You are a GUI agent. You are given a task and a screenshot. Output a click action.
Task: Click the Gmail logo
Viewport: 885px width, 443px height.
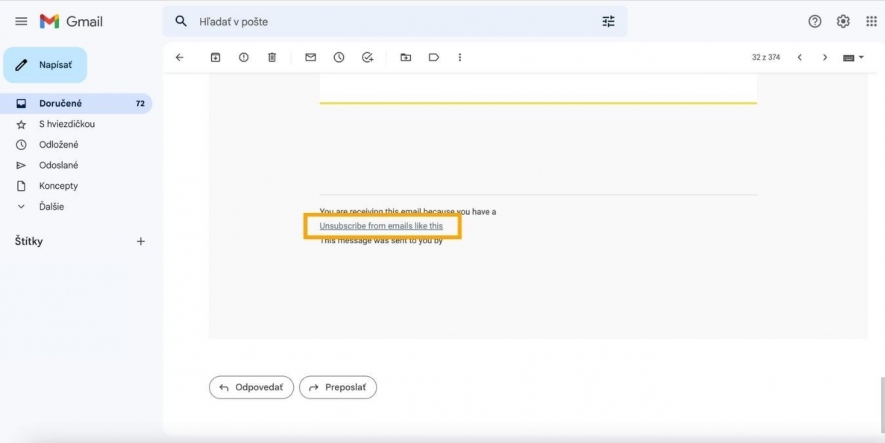point(71,21)
